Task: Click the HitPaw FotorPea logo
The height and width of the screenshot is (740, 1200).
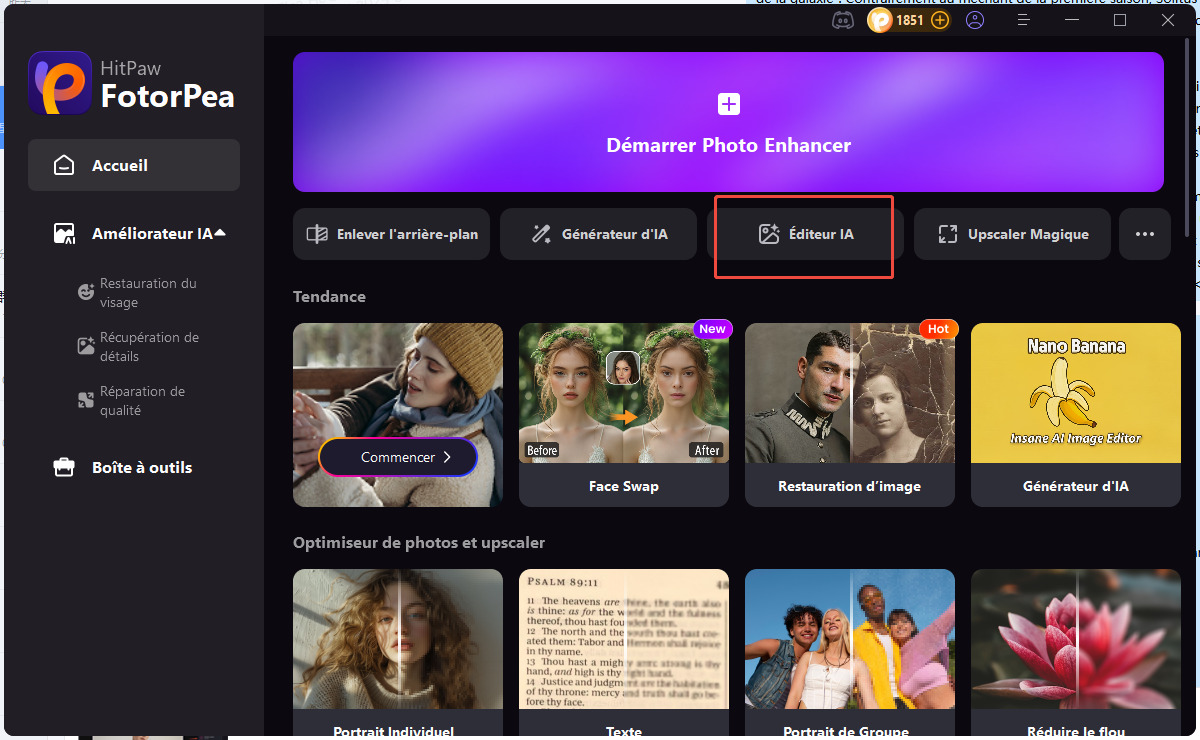Action: [x=59, y=83]
